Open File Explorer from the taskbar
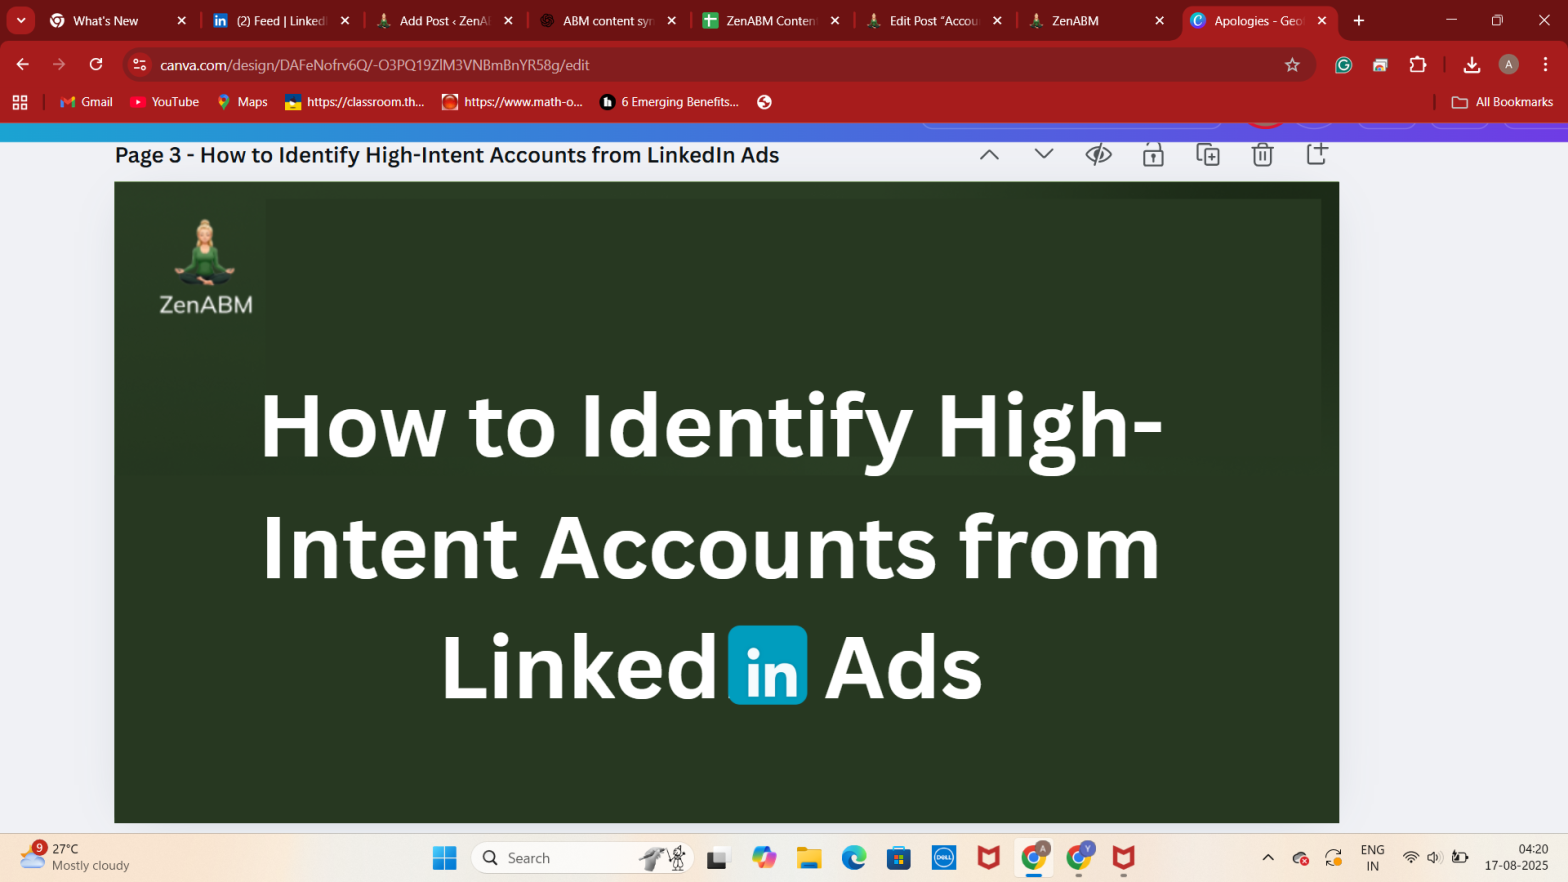 pyautogui.click(x=809, y=858)
